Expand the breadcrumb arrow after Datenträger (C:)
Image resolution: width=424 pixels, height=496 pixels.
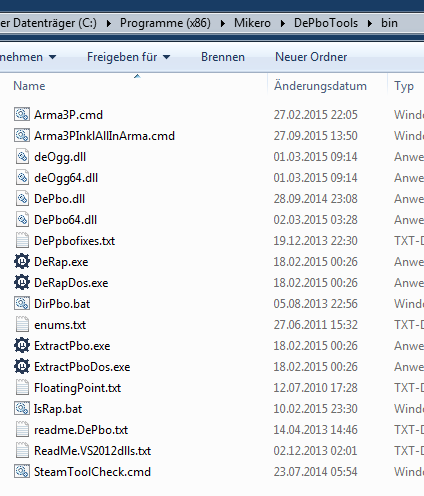(108, 23)
